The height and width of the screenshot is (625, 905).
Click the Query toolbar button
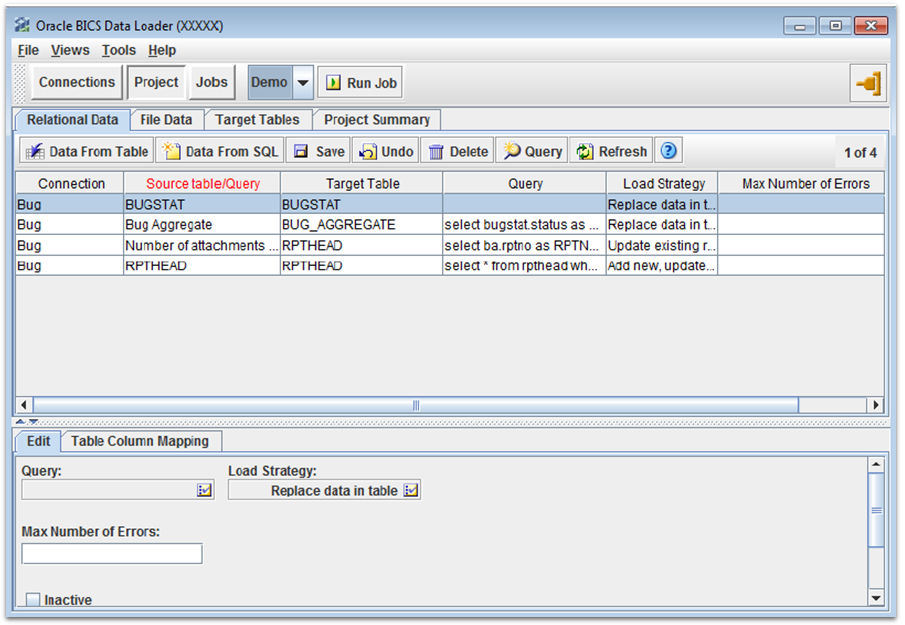point(532,151)
